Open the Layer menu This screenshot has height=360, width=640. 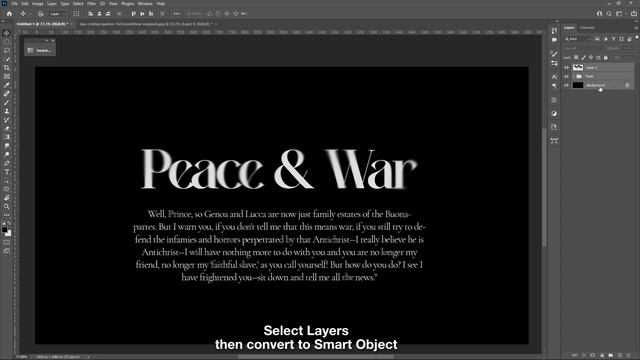point(52,4)
